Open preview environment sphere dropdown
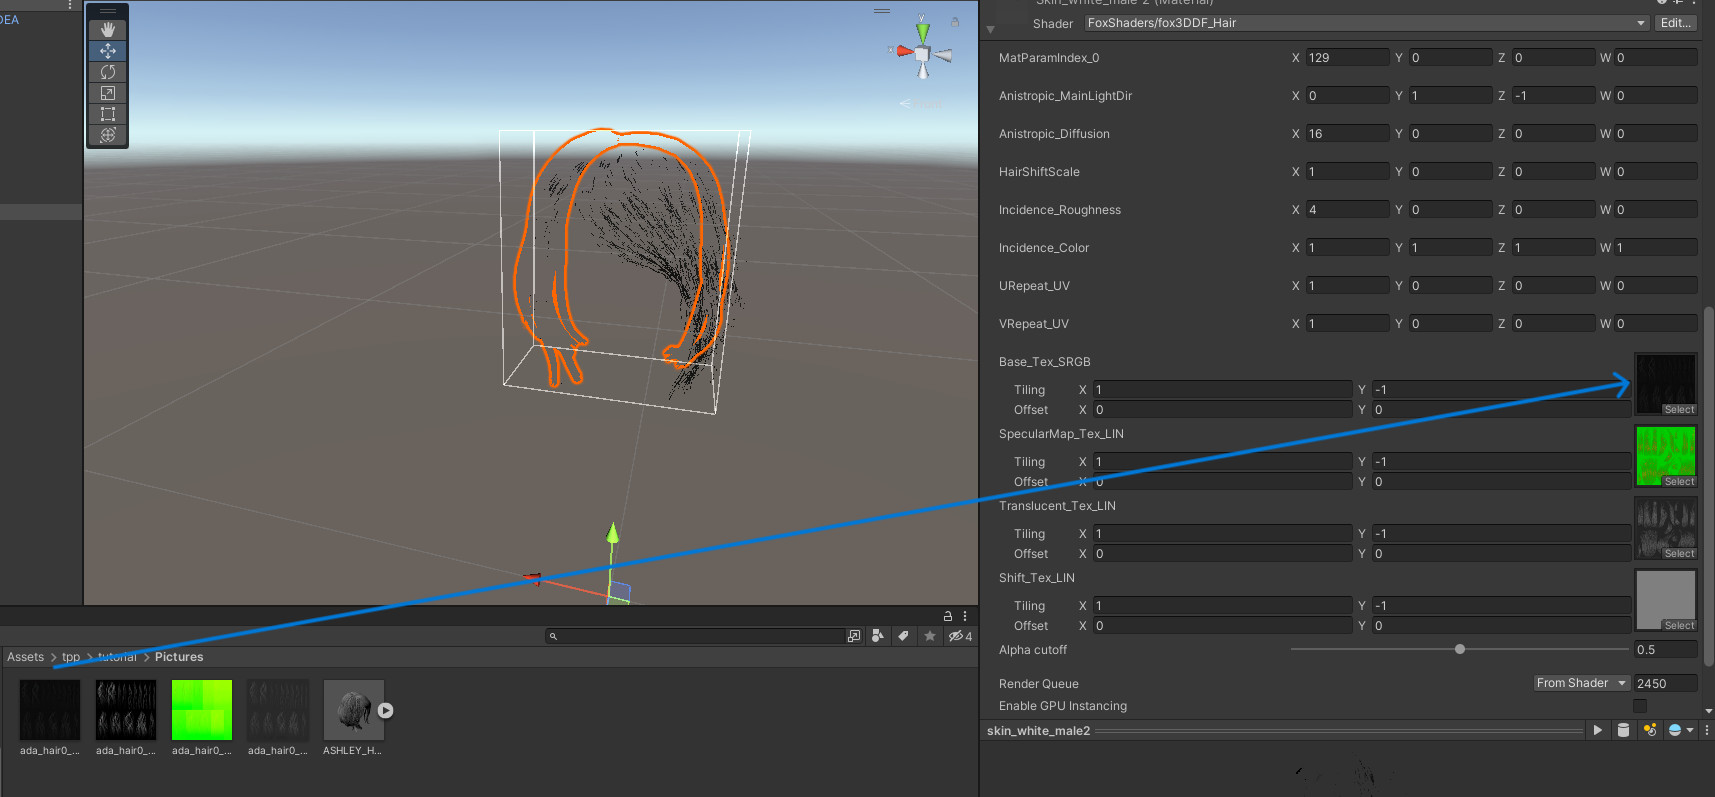1715x797 pixels. (1681, 731)
